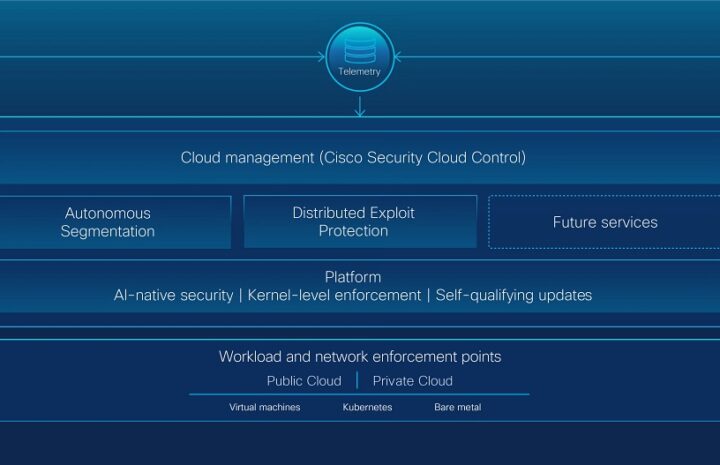Select the Distributed Exploit Protection box
Screen dimensions: 720x465
360,222
